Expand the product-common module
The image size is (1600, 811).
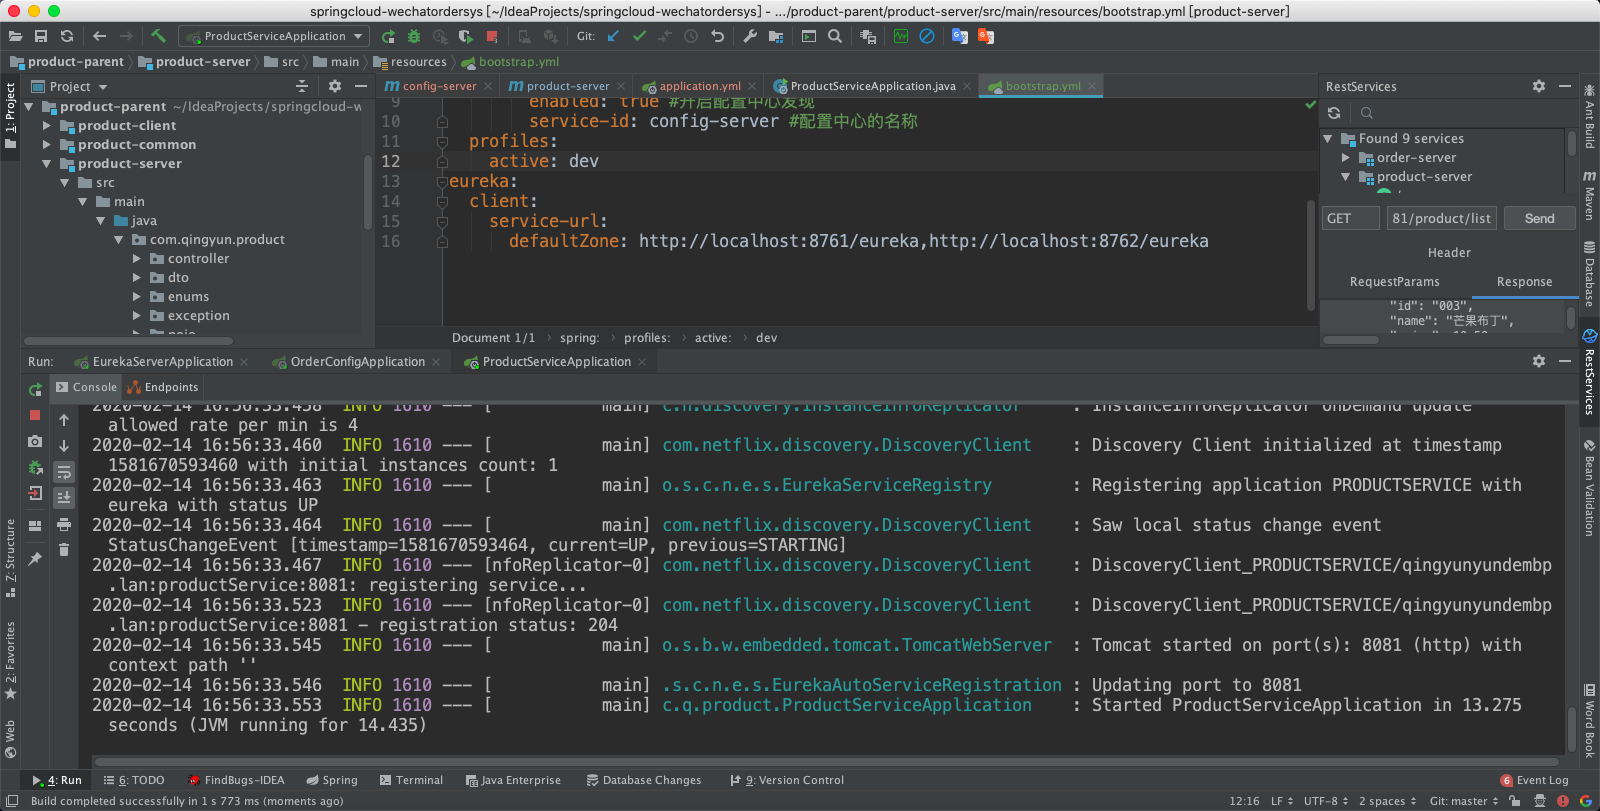click(47, 145)
